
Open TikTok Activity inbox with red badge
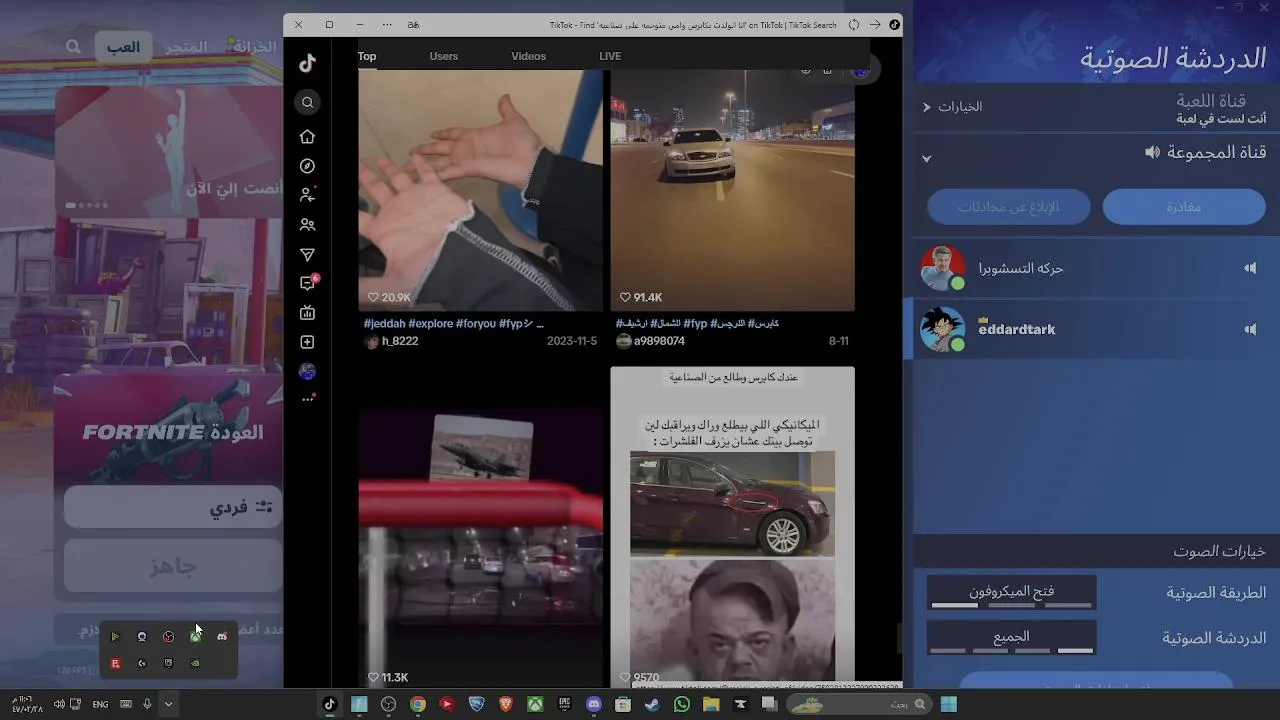308,283
